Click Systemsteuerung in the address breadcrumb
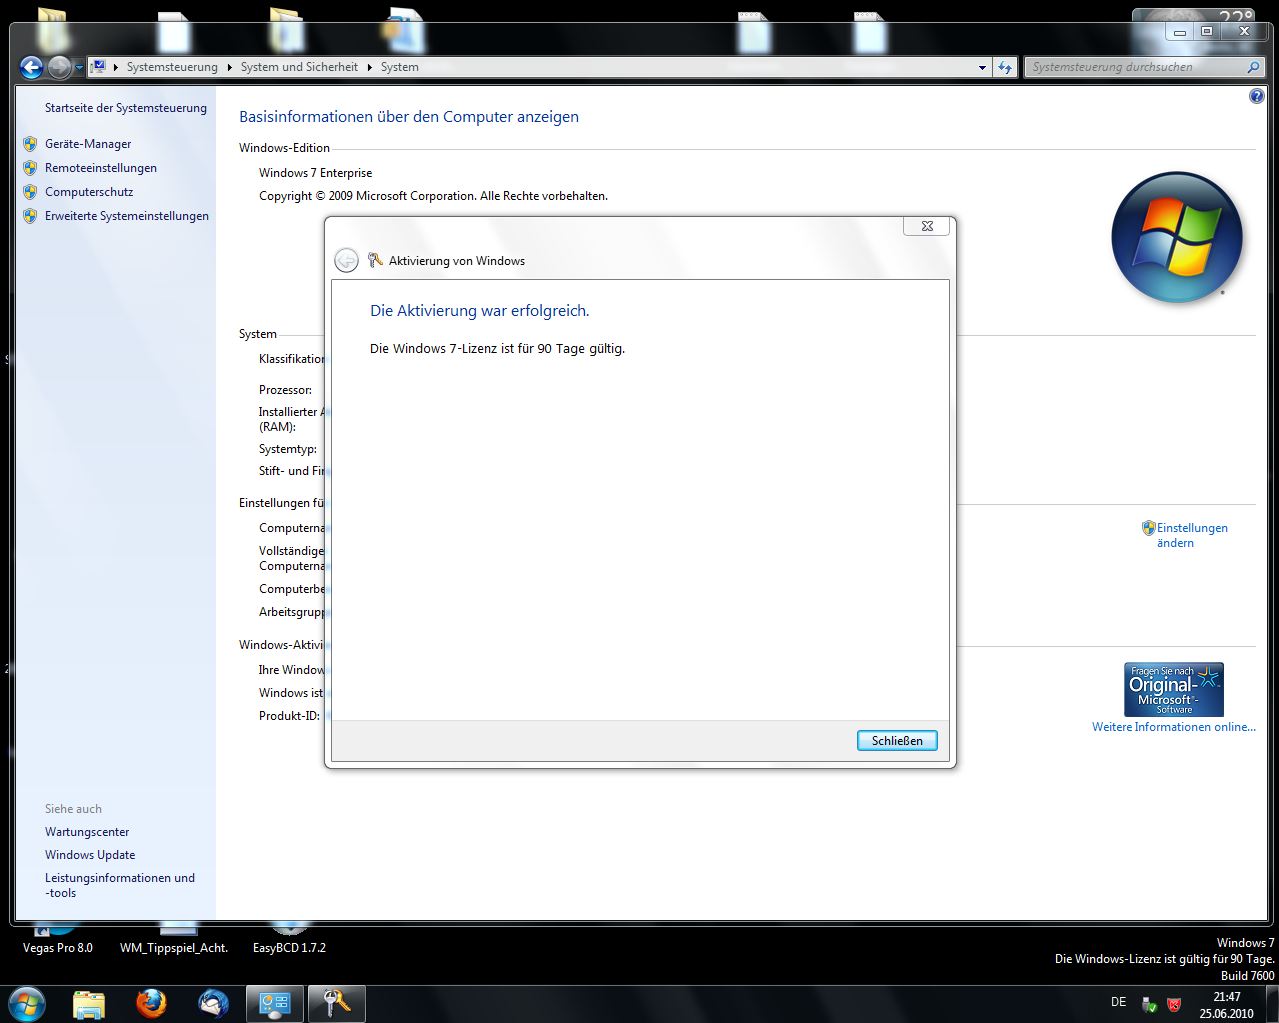Screen dimensions: 1279x1023 pos(172,67)
